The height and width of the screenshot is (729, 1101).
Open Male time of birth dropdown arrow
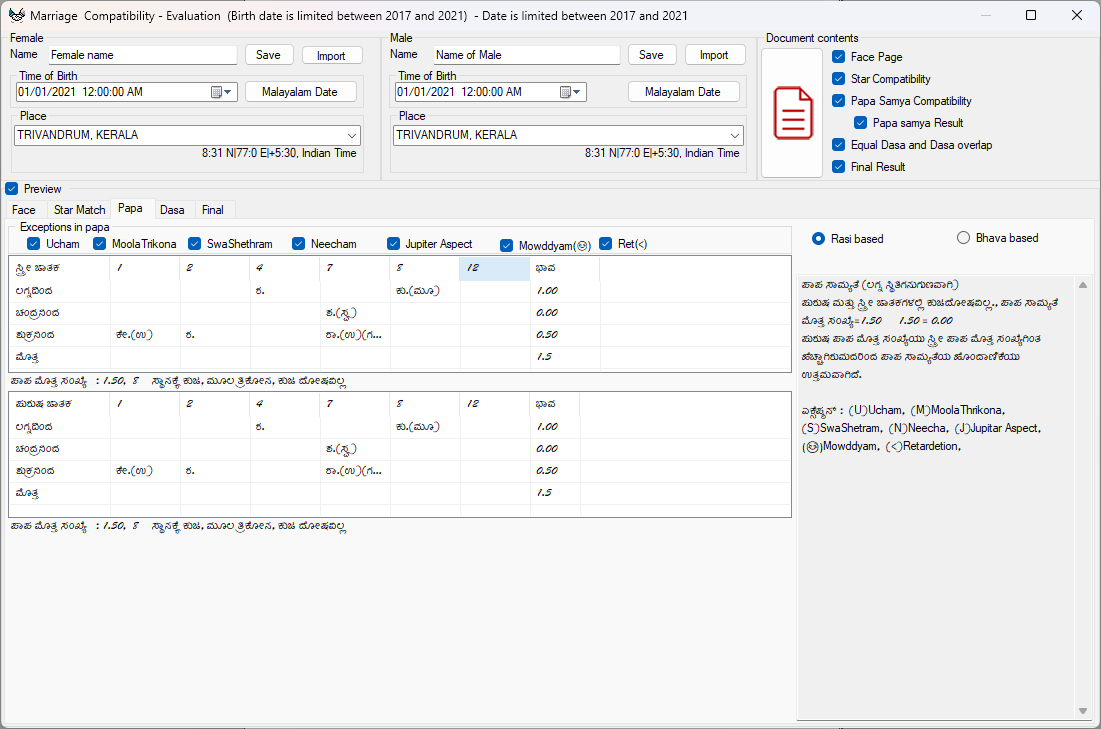coord(576,92)
